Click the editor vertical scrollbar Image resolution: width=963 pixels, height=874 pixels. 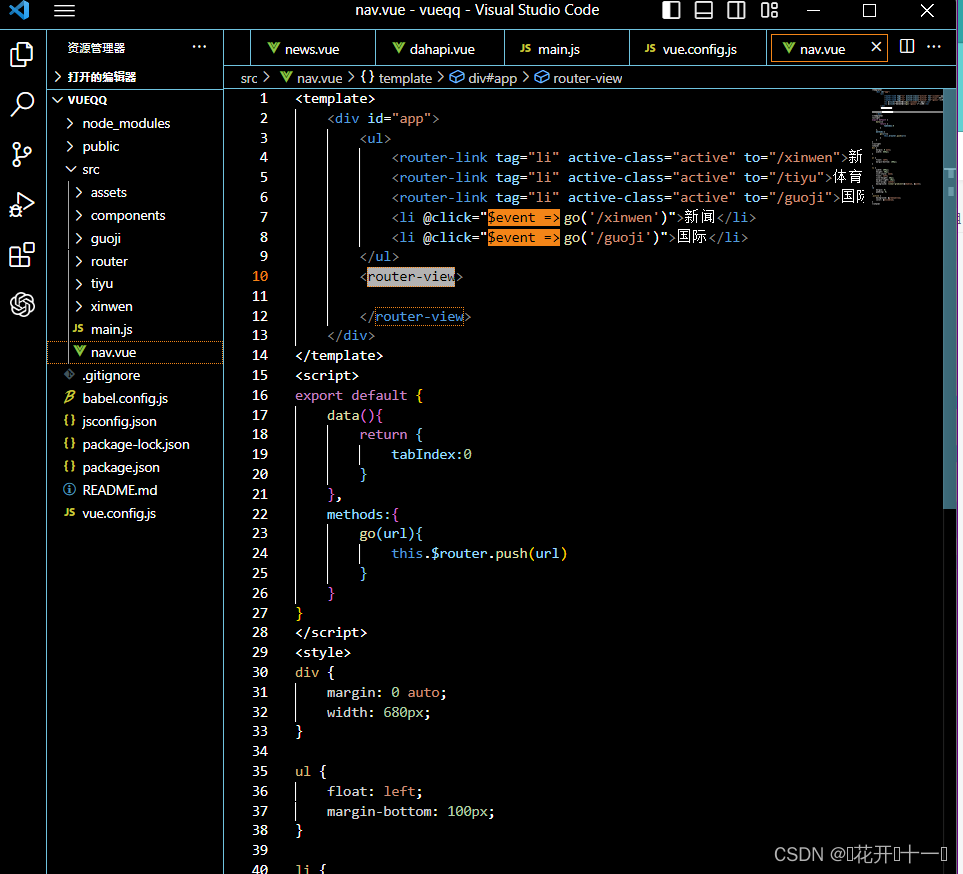pyautogui.click(x=949, y=299)
